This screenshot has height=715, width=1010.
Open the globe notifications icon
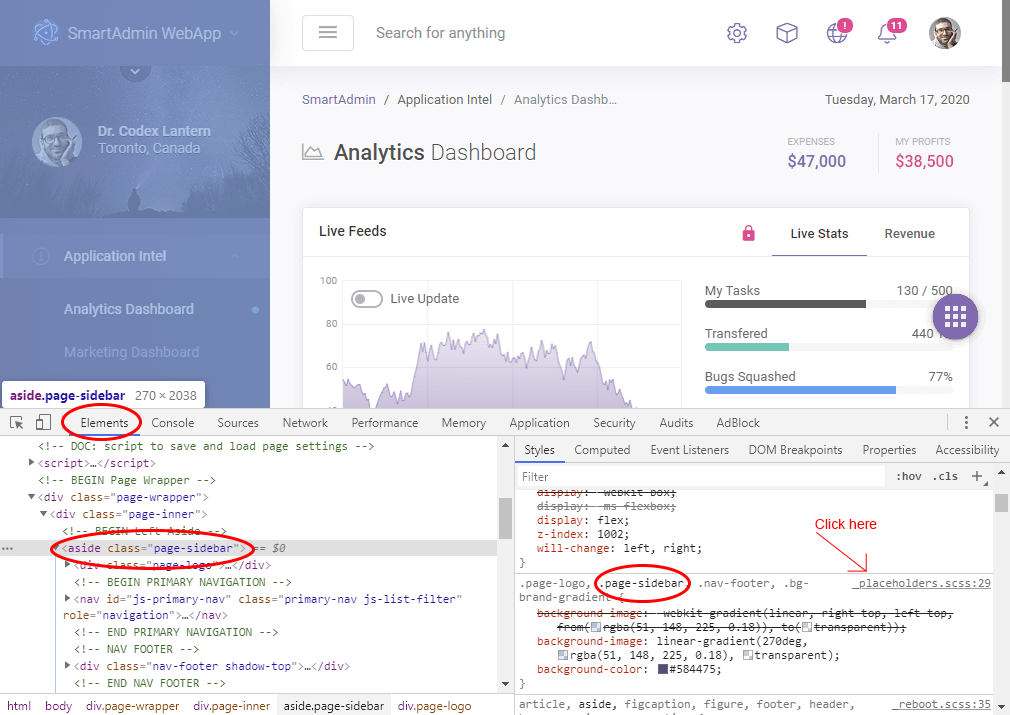pos(837,33)
